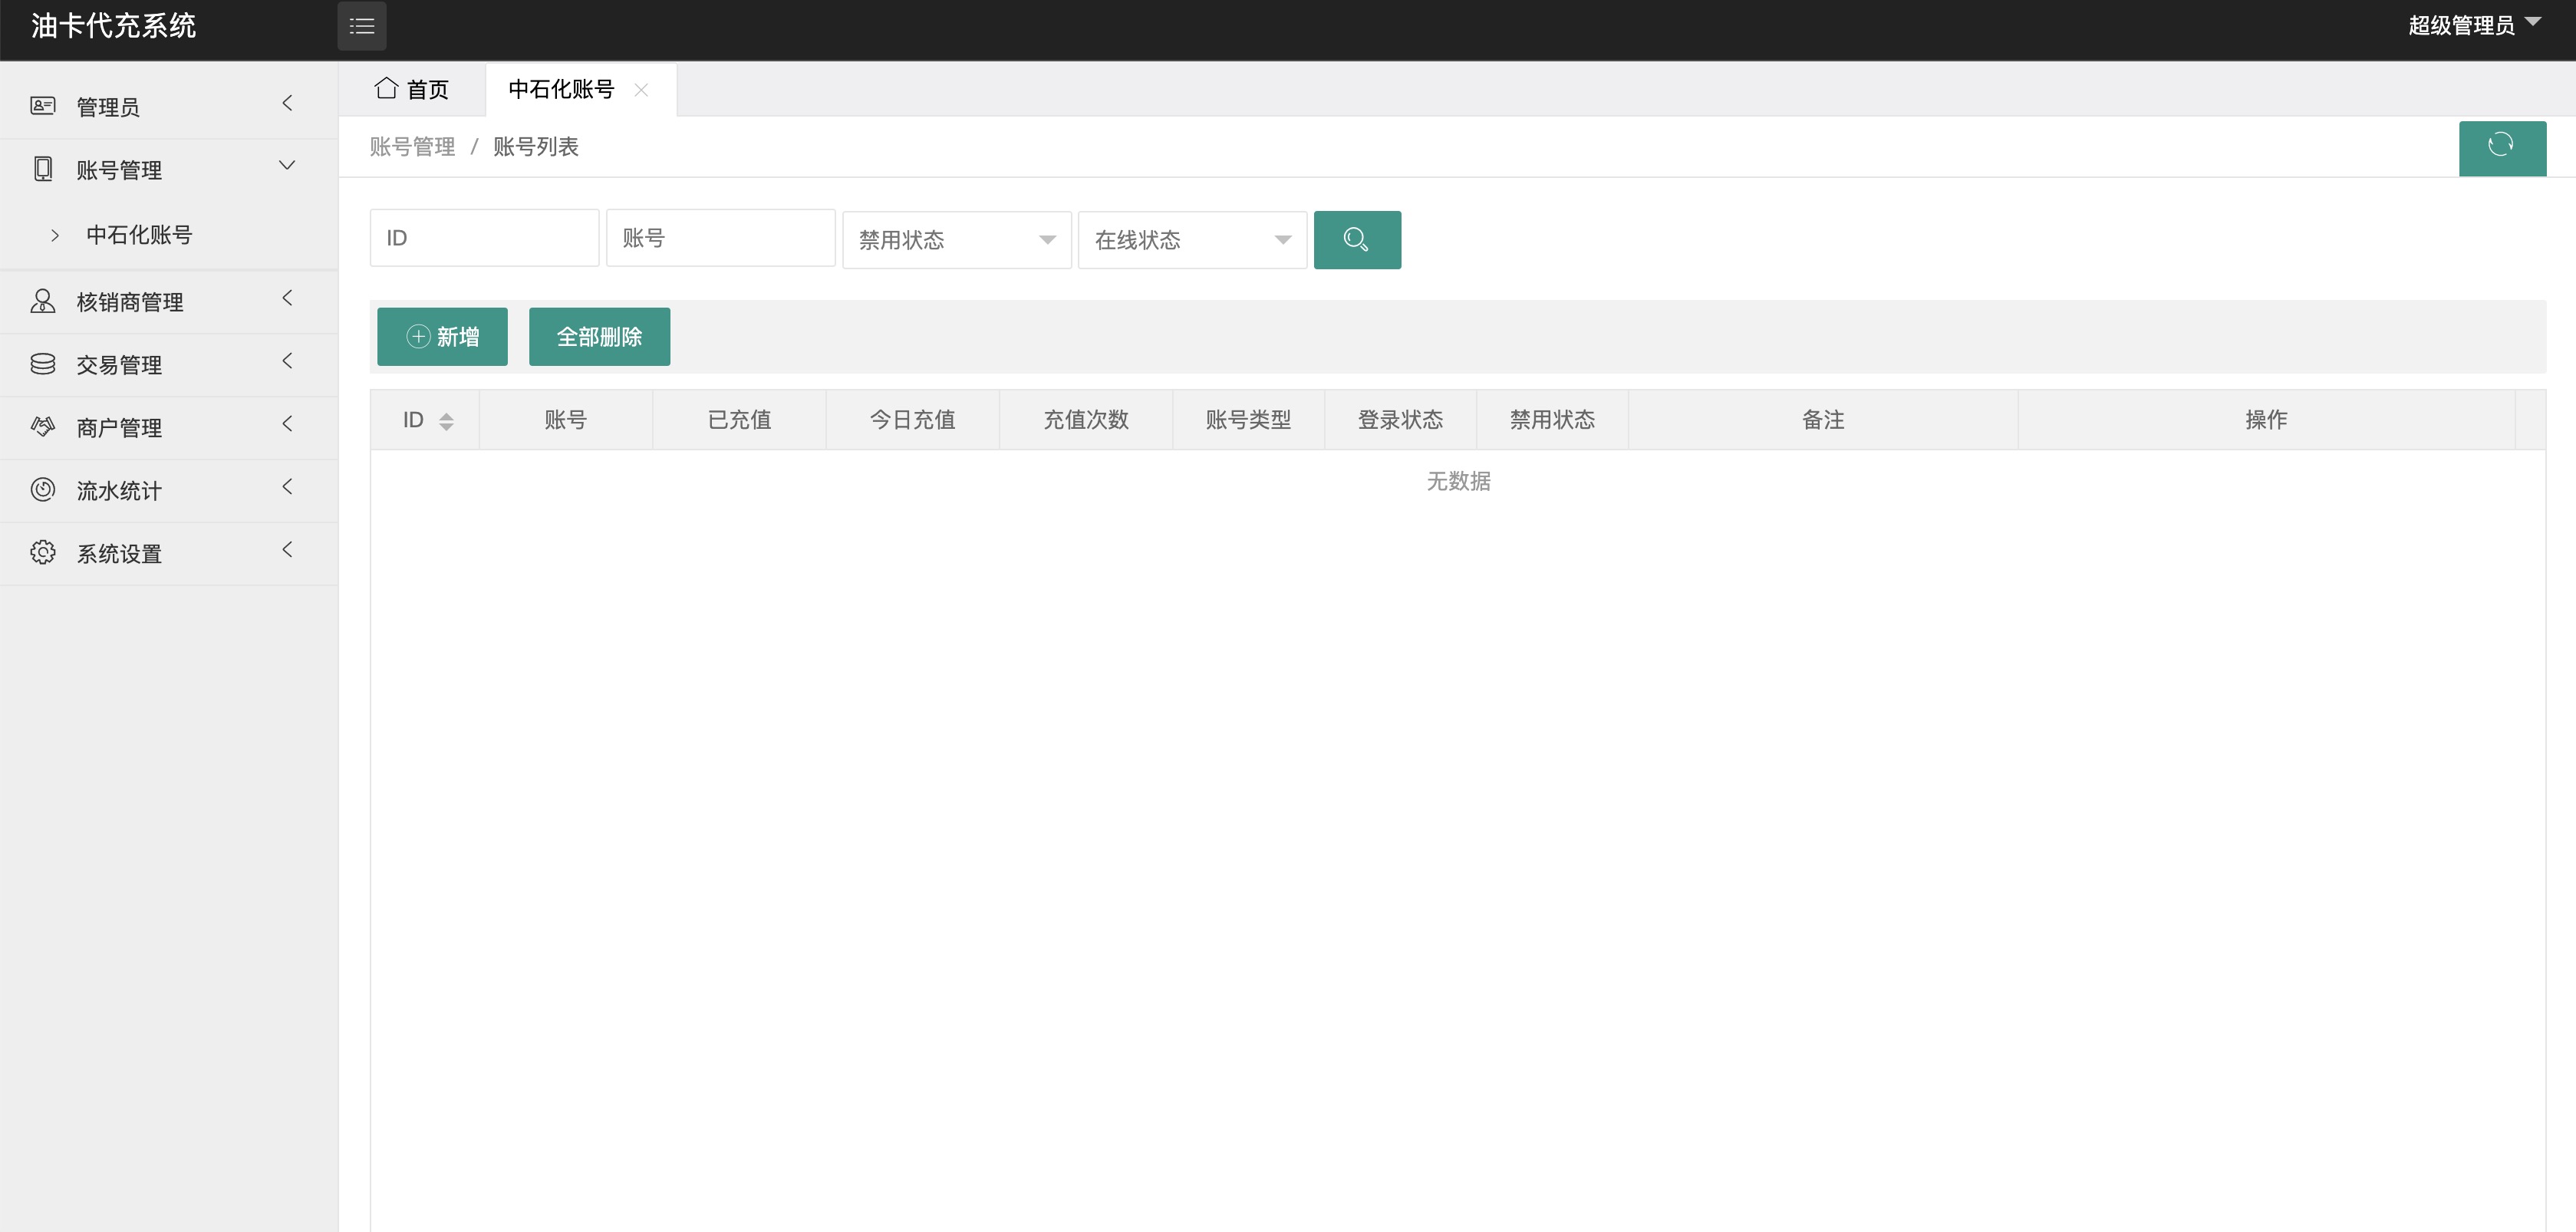Screen dimensions: 2576x1232
Task: Select the 核销商管理 person icon
Action: coord(43,300)
